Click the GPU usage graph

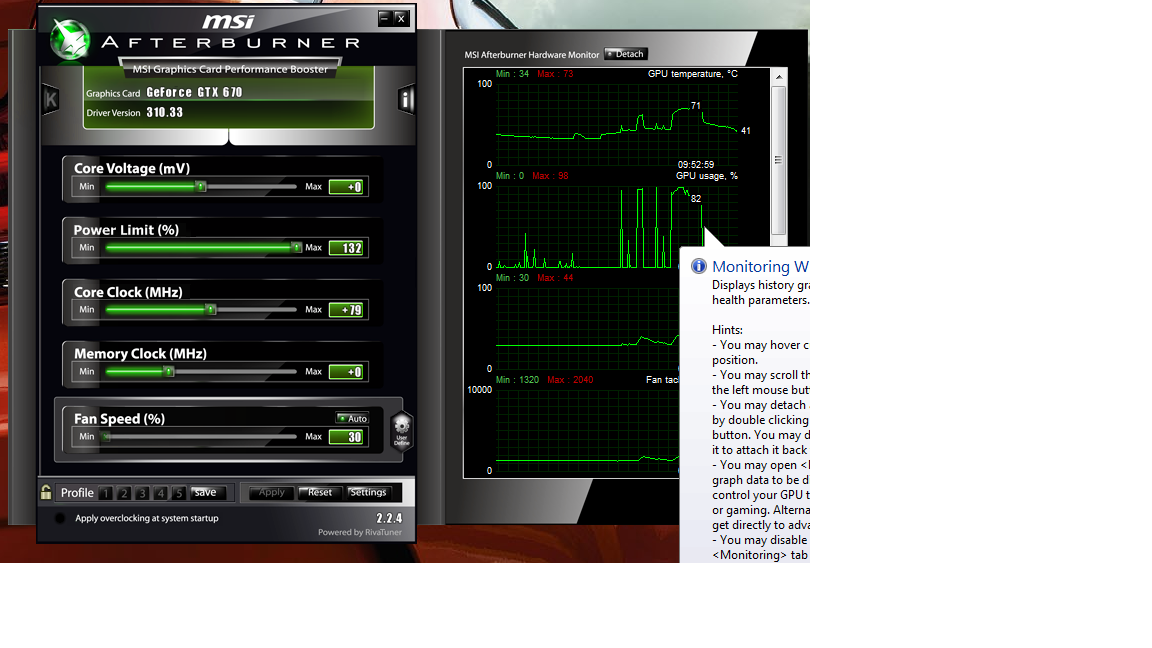617,226
